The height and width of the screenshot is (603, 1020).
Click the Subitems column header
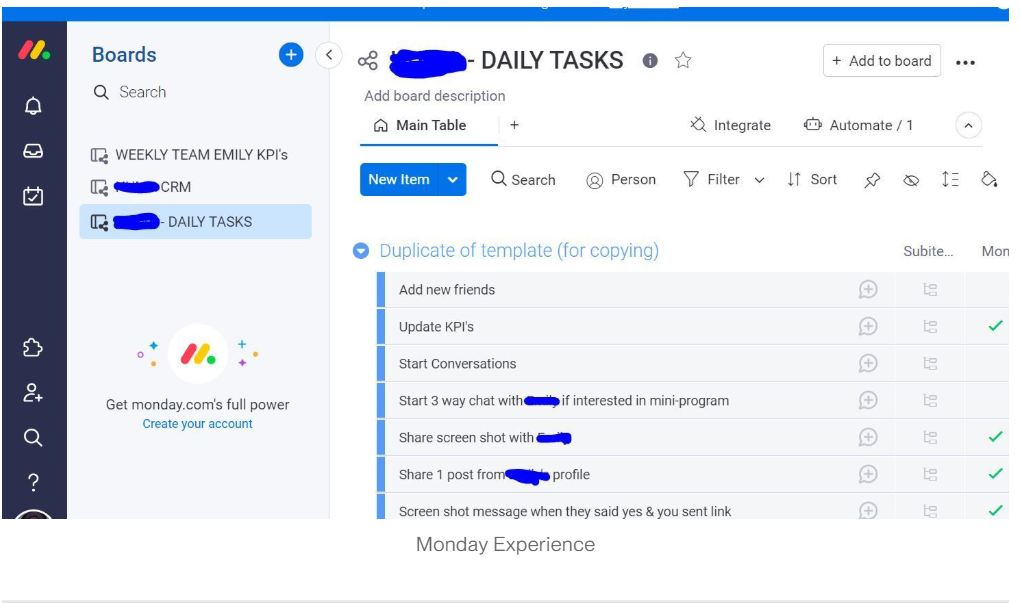(928, 251)
